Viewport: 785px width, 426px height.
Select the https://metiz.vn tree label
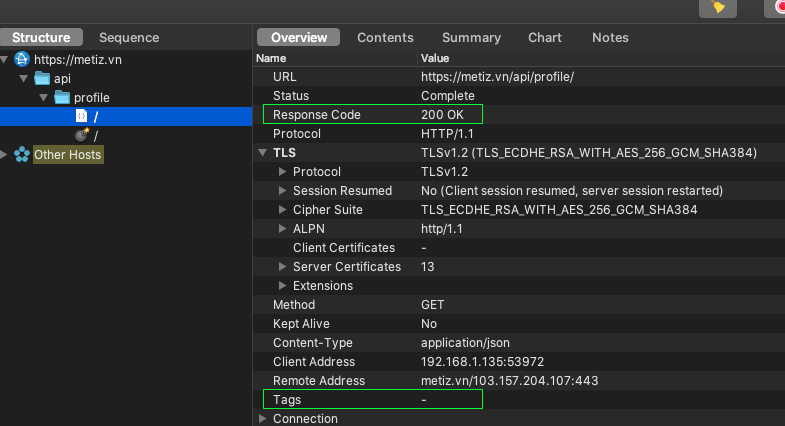coord(78,60)
